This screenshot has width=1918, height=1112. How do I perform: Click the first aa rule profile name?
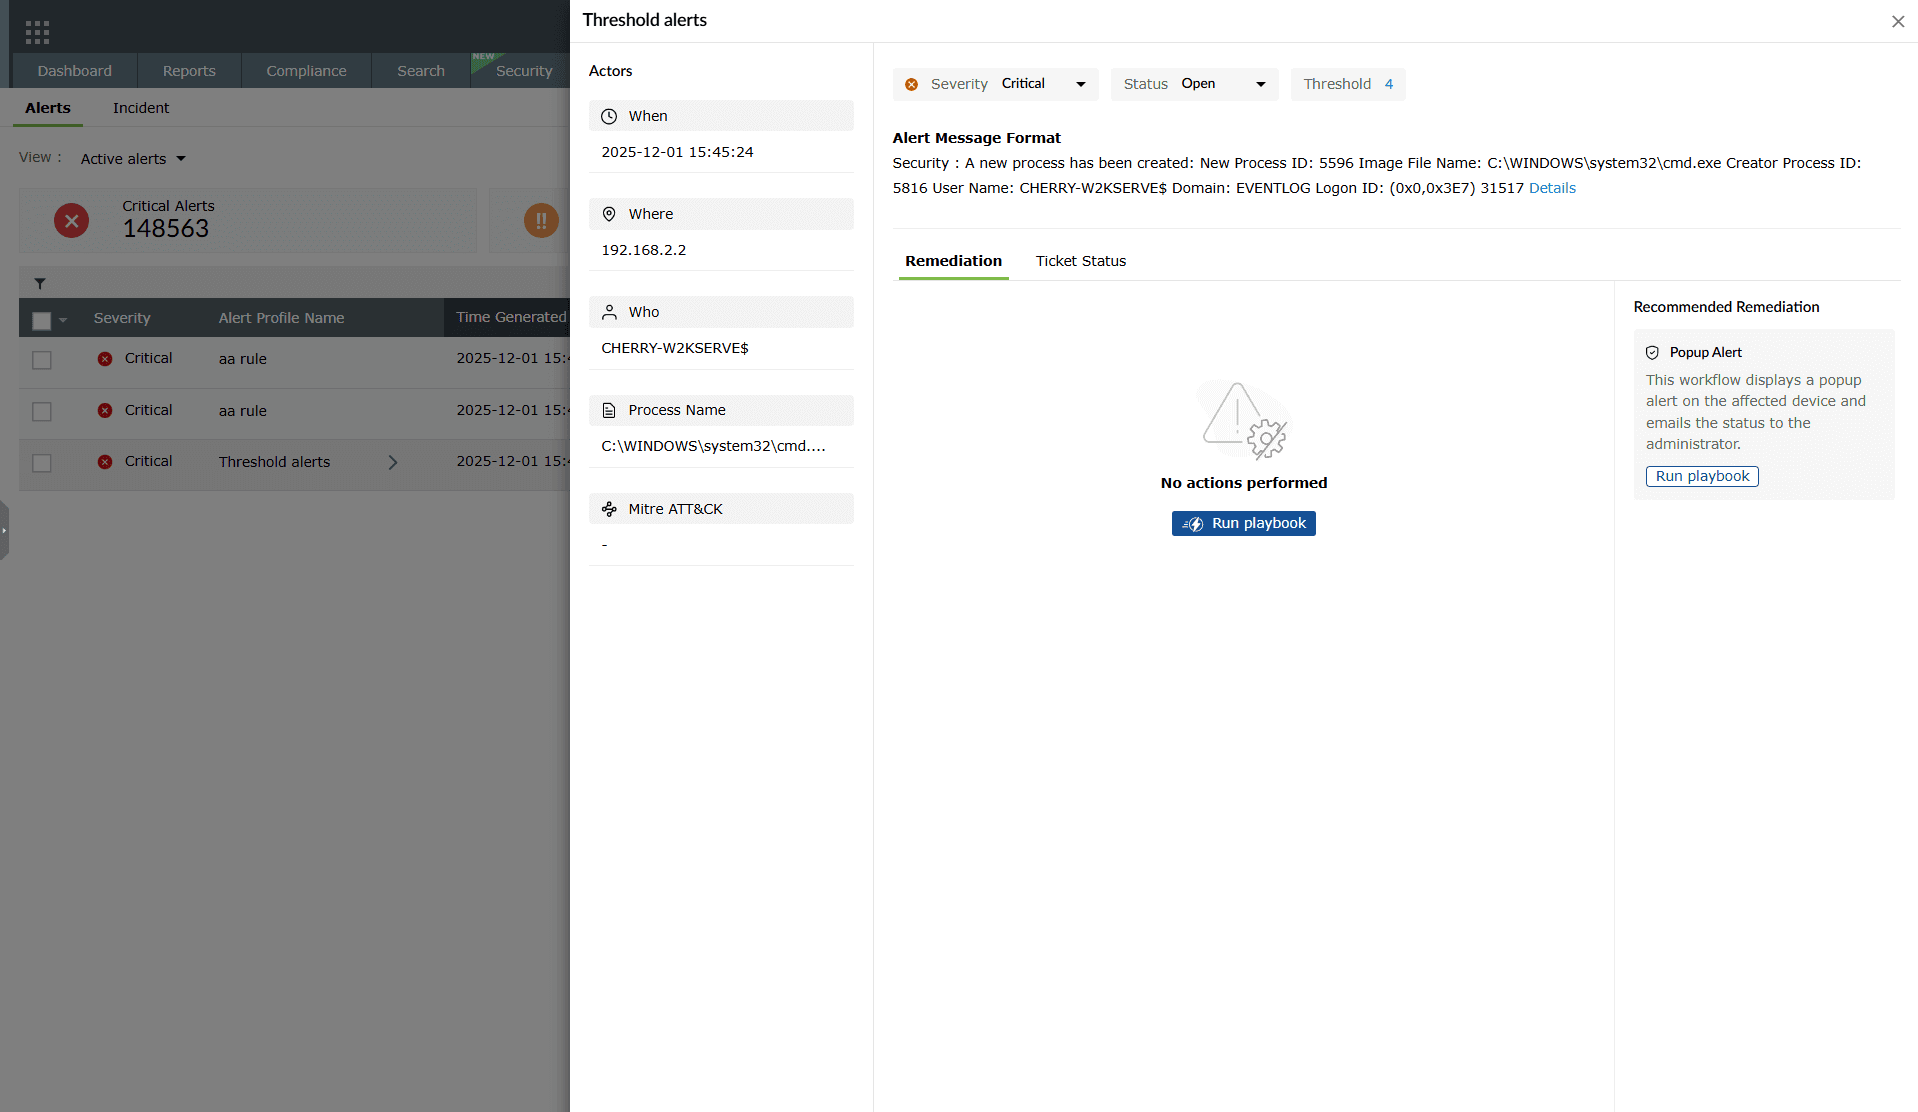[242, 359]
